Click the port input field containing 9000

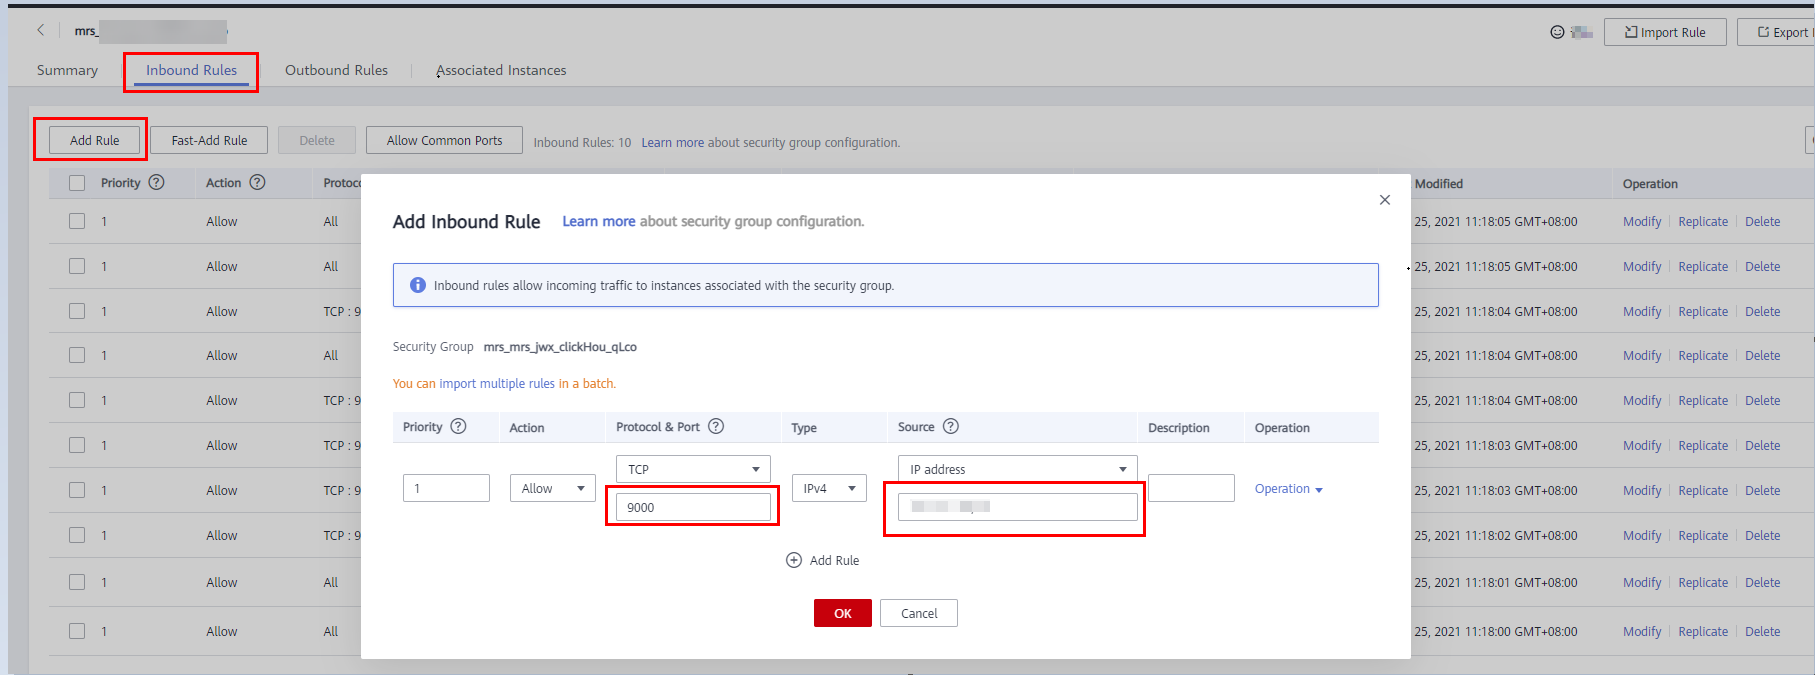[693, 507]
